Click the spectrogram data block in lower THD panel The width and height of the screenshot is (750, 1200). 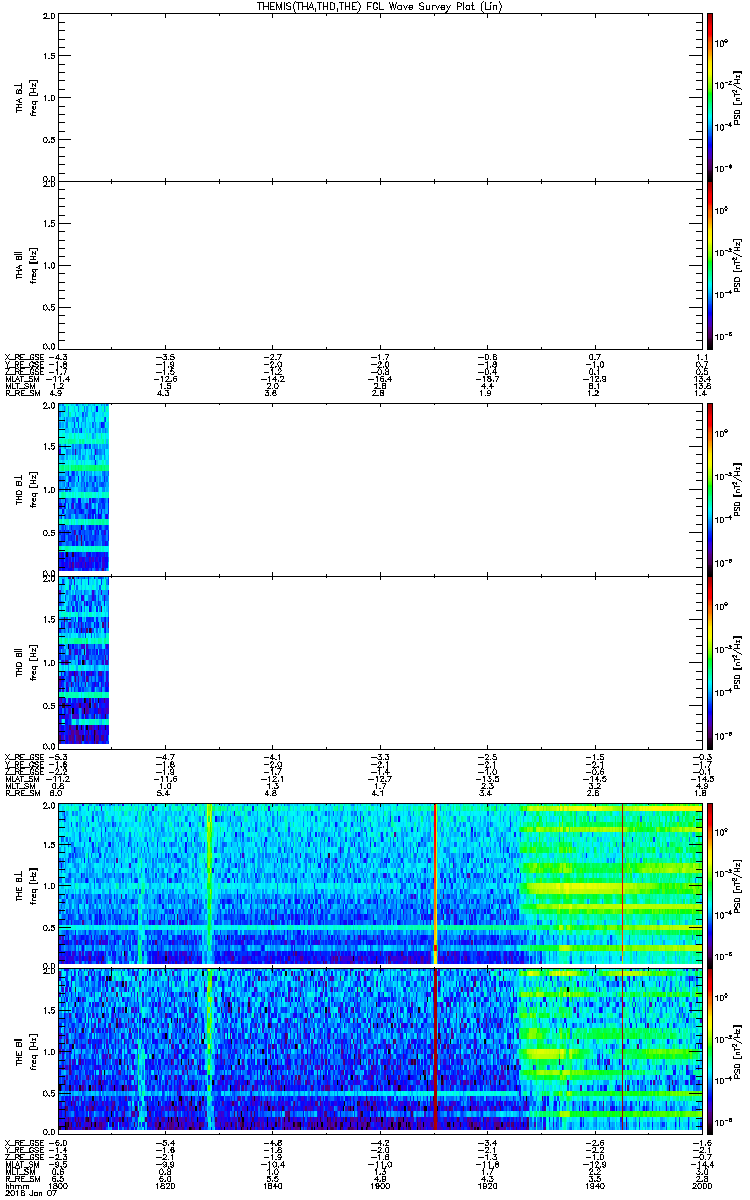click(83, 660)
